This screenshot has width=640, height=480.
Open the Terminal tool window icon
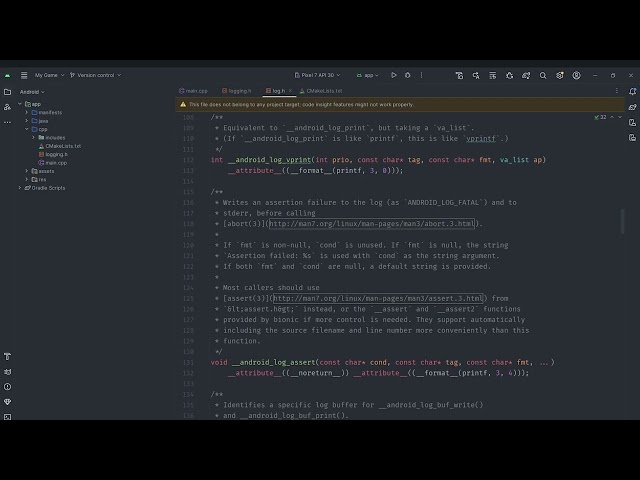click(x=7, y=417)
